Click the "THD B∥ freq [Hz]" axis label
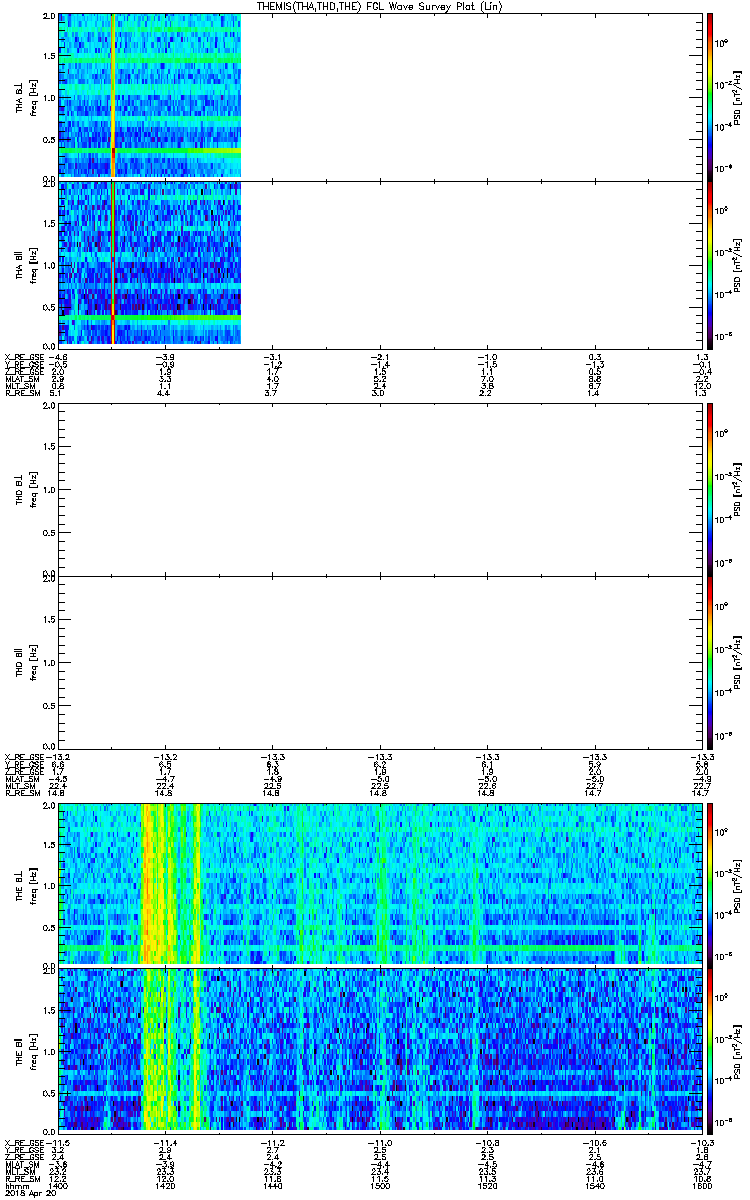The height and width of the screenshot is (1200, 750). (x=26, y=662)
